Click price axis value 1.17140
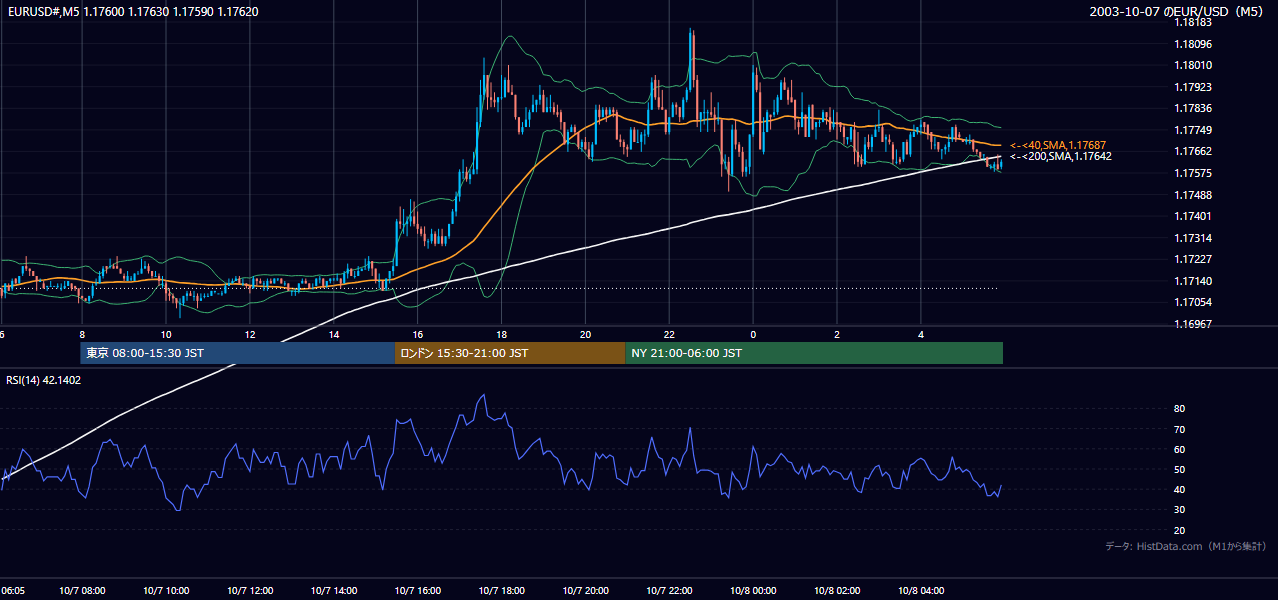1278x600 pixels. (x=1191, y=281)
